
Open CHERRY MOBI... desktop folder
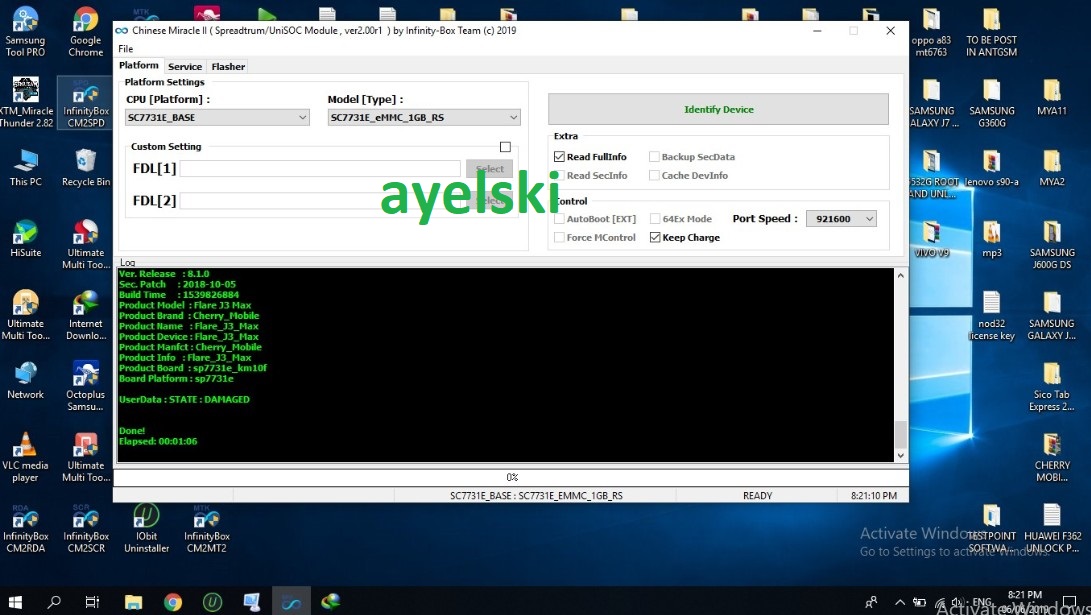coord(1051,457)
